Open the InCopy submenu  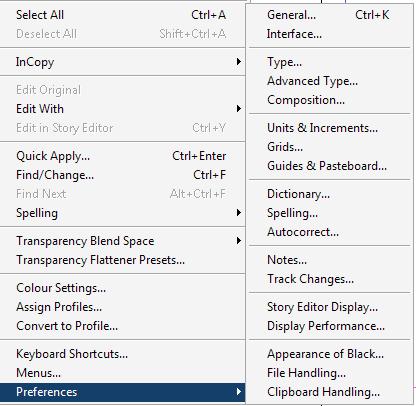click(x=122, y=62)
